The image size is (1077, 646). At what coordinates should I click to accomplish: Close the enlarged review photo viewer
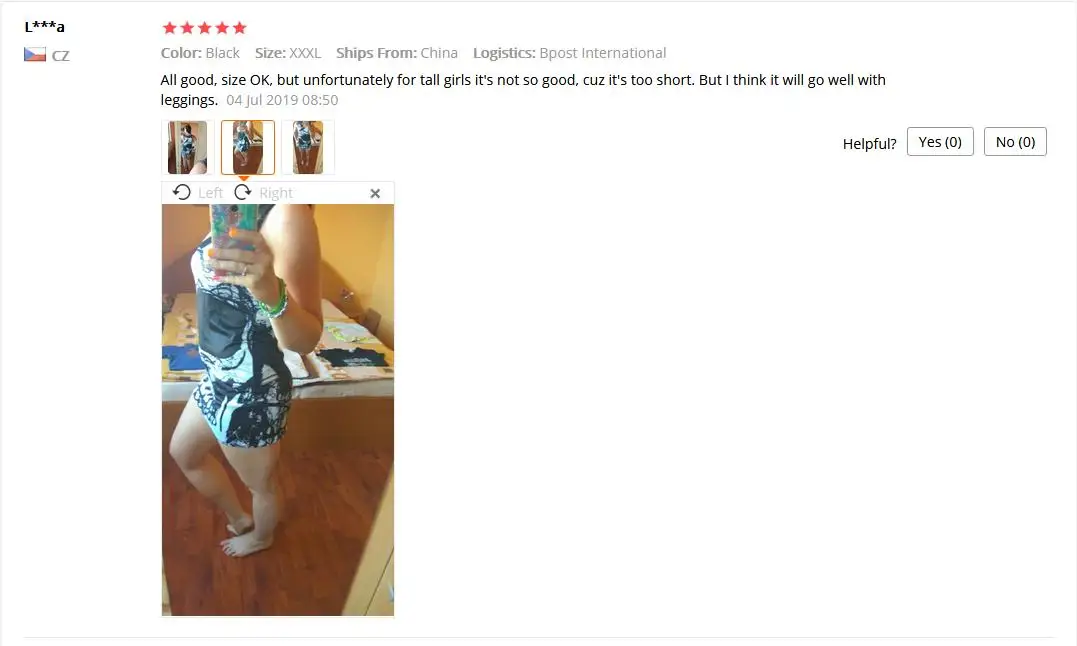tap(375, 194)
